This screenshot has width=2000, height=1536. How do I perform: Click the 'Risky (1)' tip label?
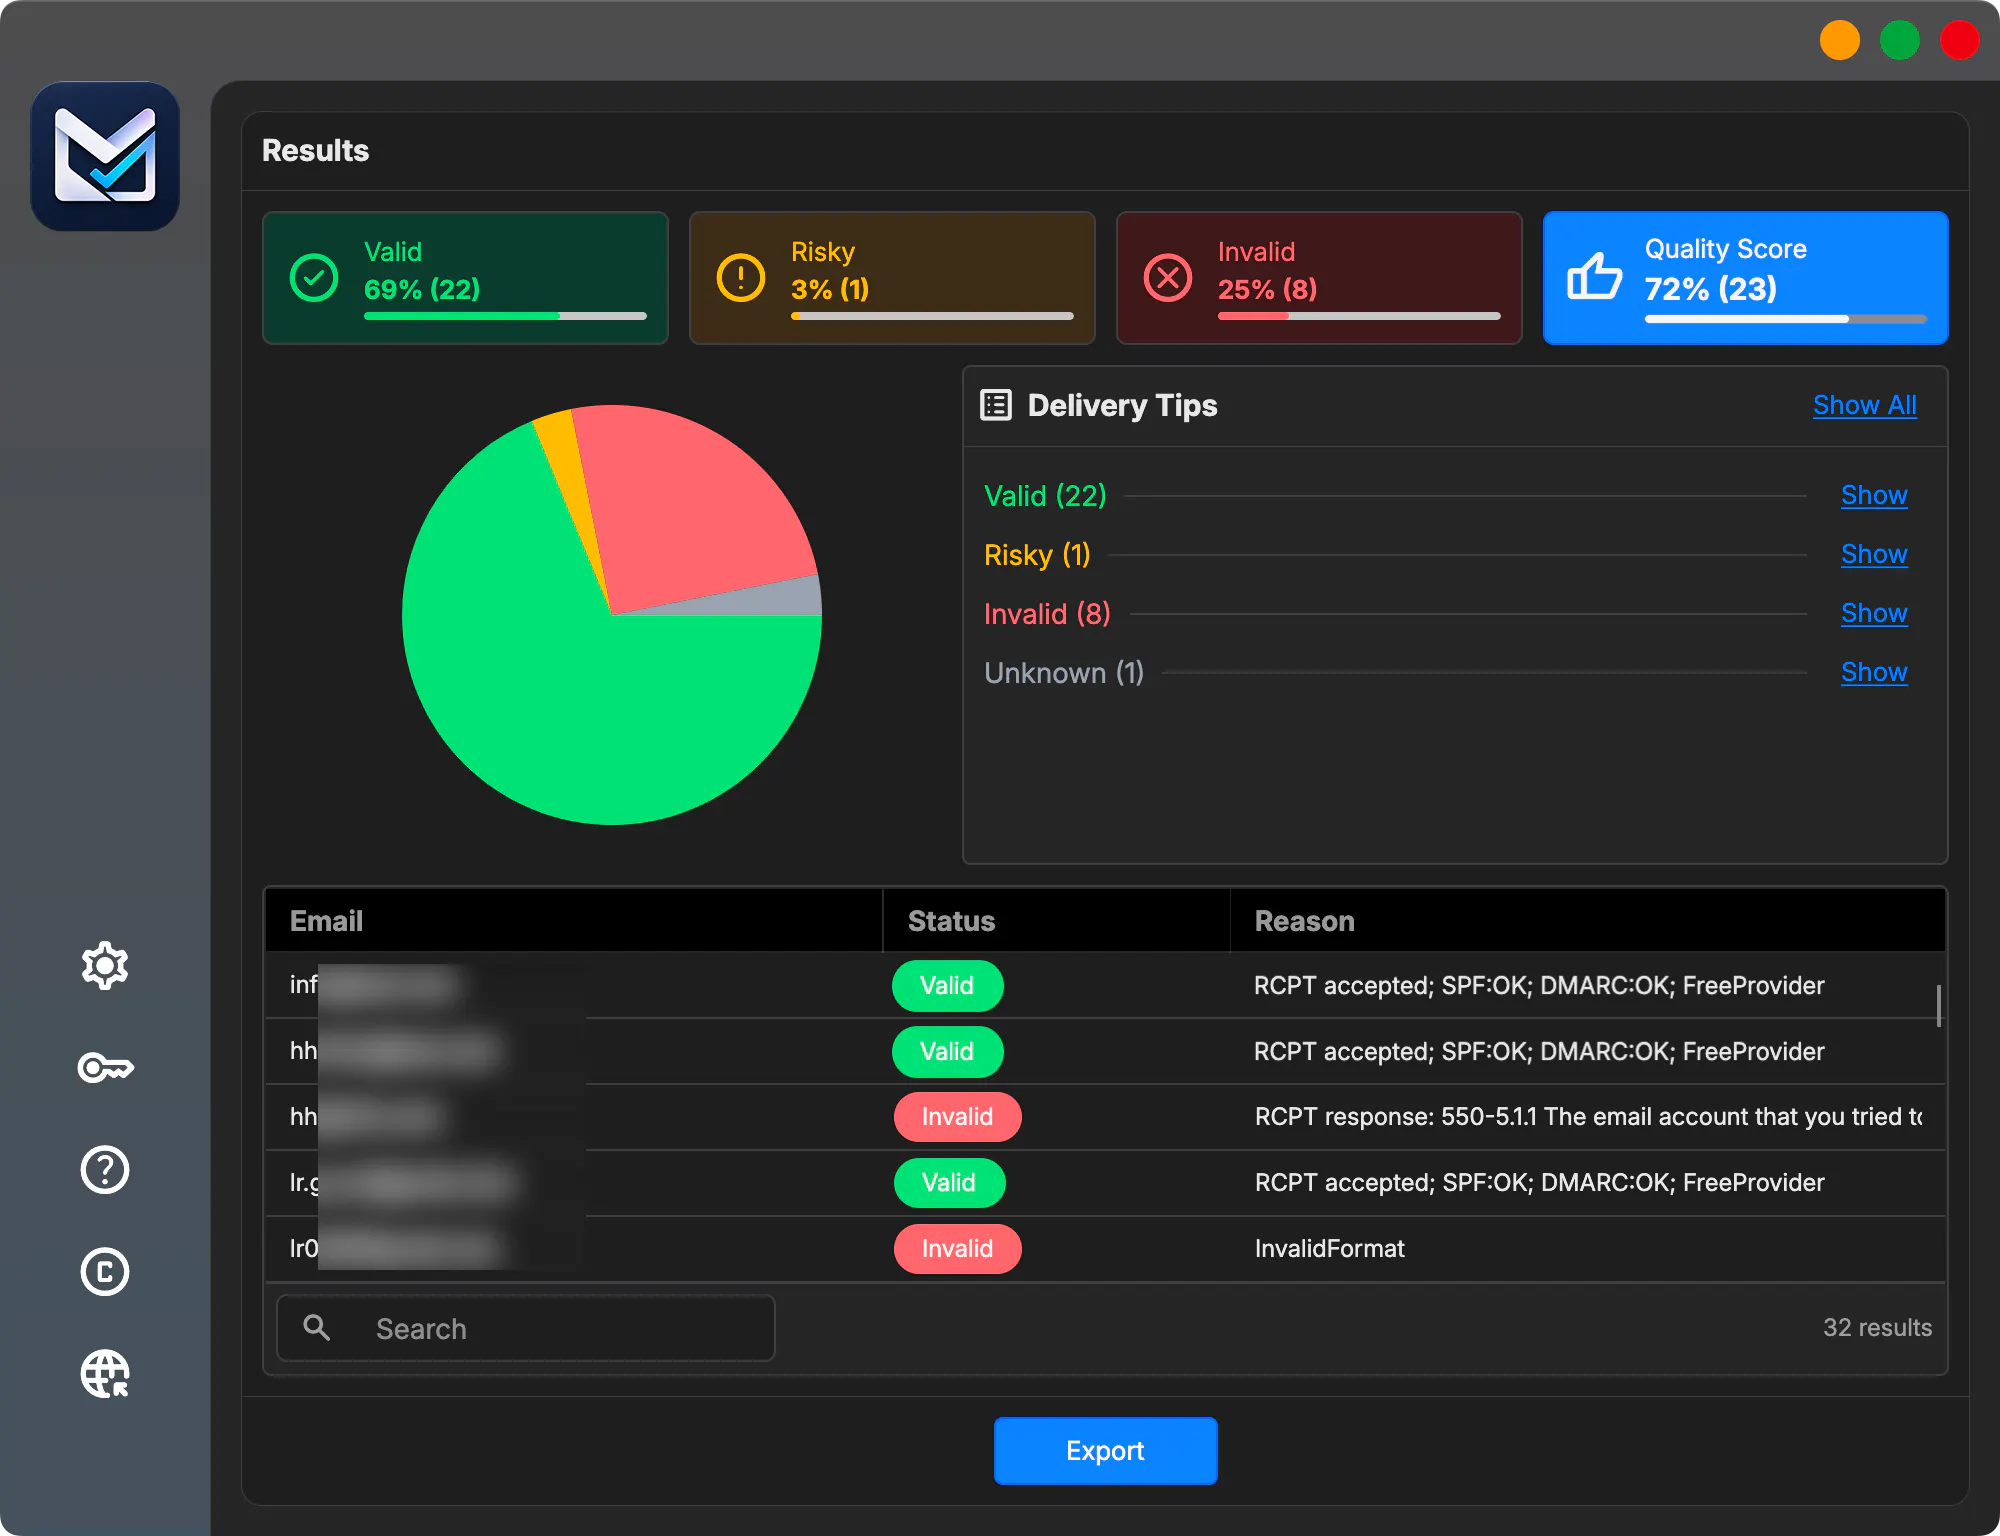[x=1037, y=554]
